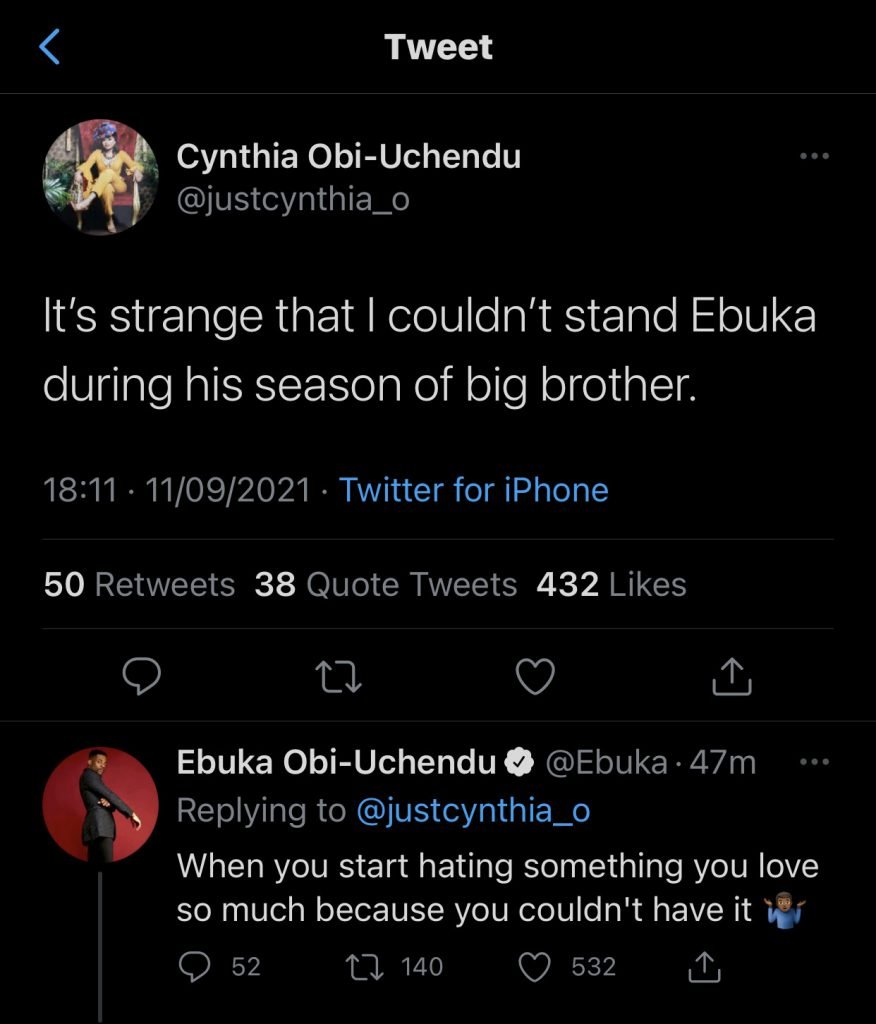This screenshot has width=876, height=1024.
Task: Tap Ebuka Obi-Uchendu's display name
Action: 336,763
